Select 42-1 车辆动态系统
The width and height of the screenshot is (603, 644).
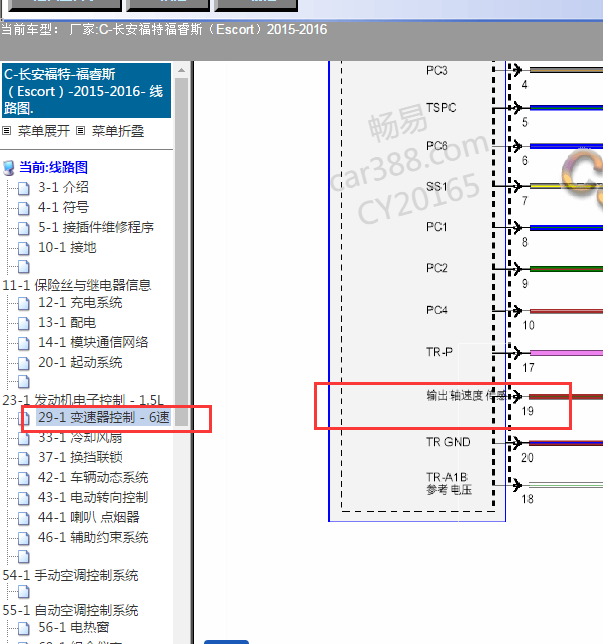(x=93, y=477)
